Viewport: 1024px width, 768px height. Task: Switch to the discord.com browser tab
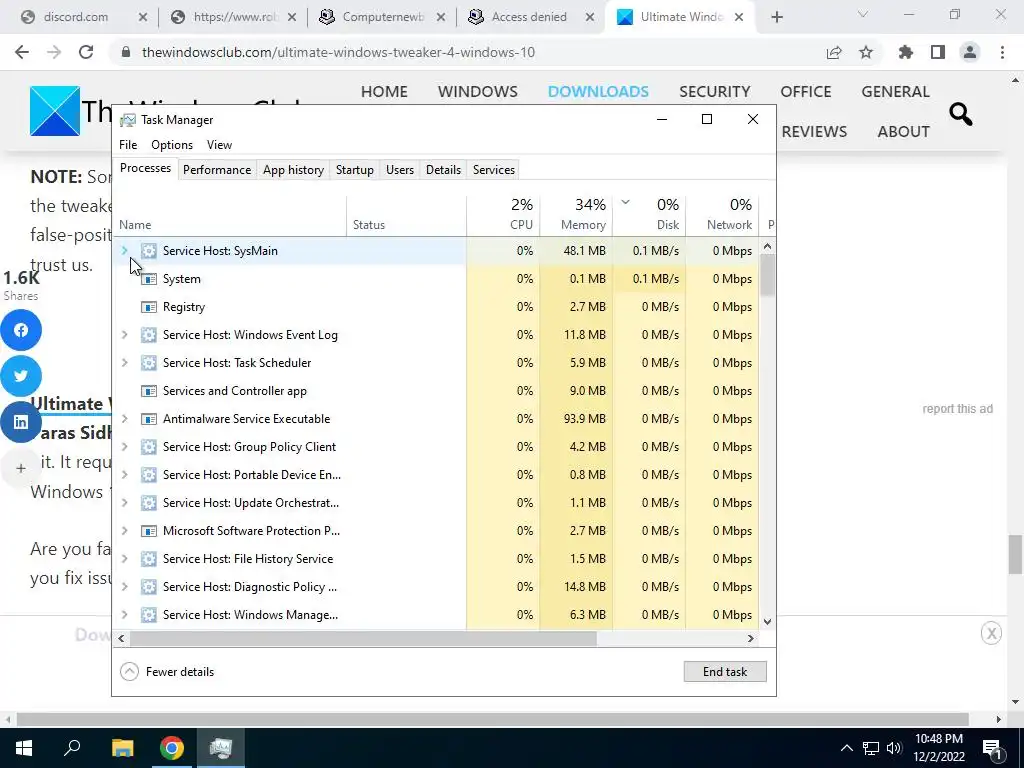pyautogui.click(x=76, y=17)
